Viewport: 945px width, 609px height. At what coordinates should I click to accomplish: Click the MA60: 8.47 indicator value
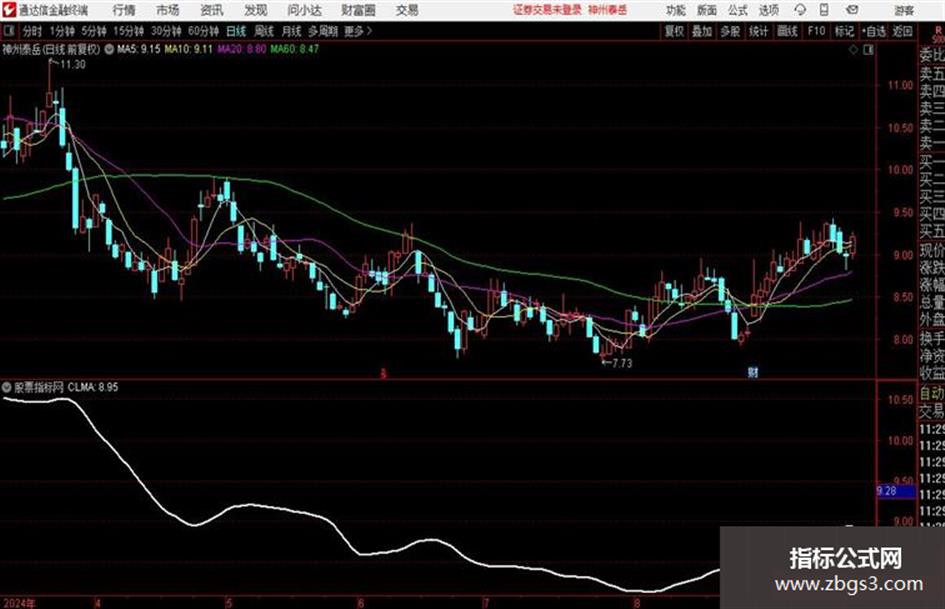(x=295, y=49)
